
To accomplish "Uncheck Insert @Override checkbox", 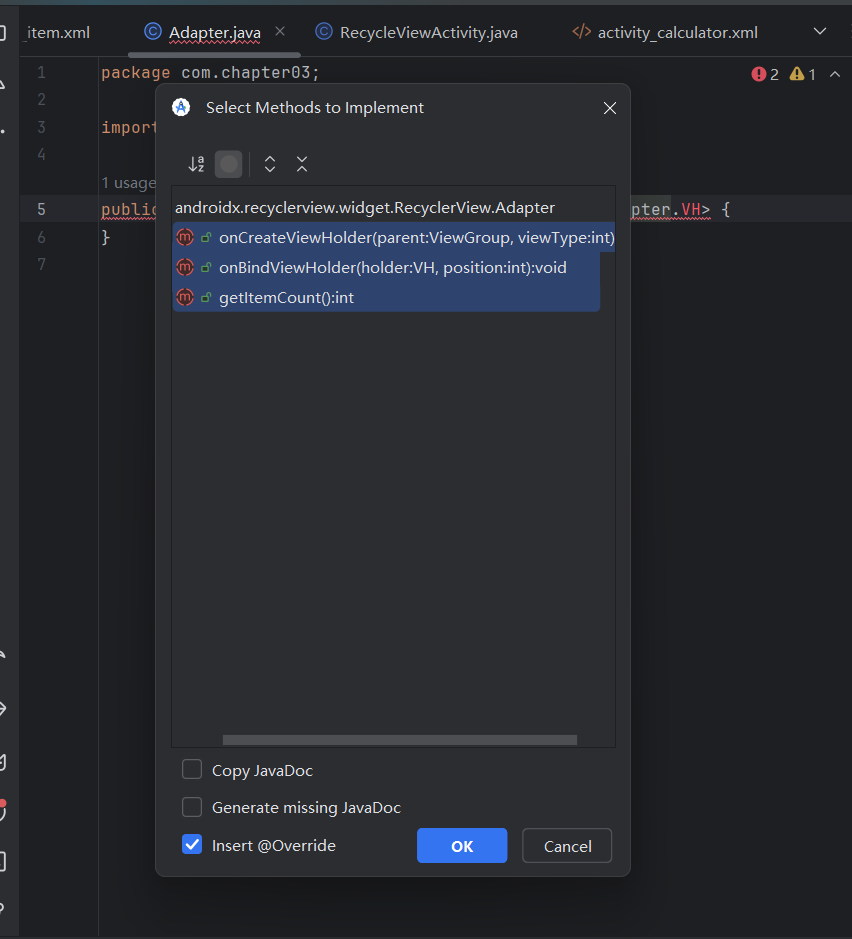I will [192, 844].
